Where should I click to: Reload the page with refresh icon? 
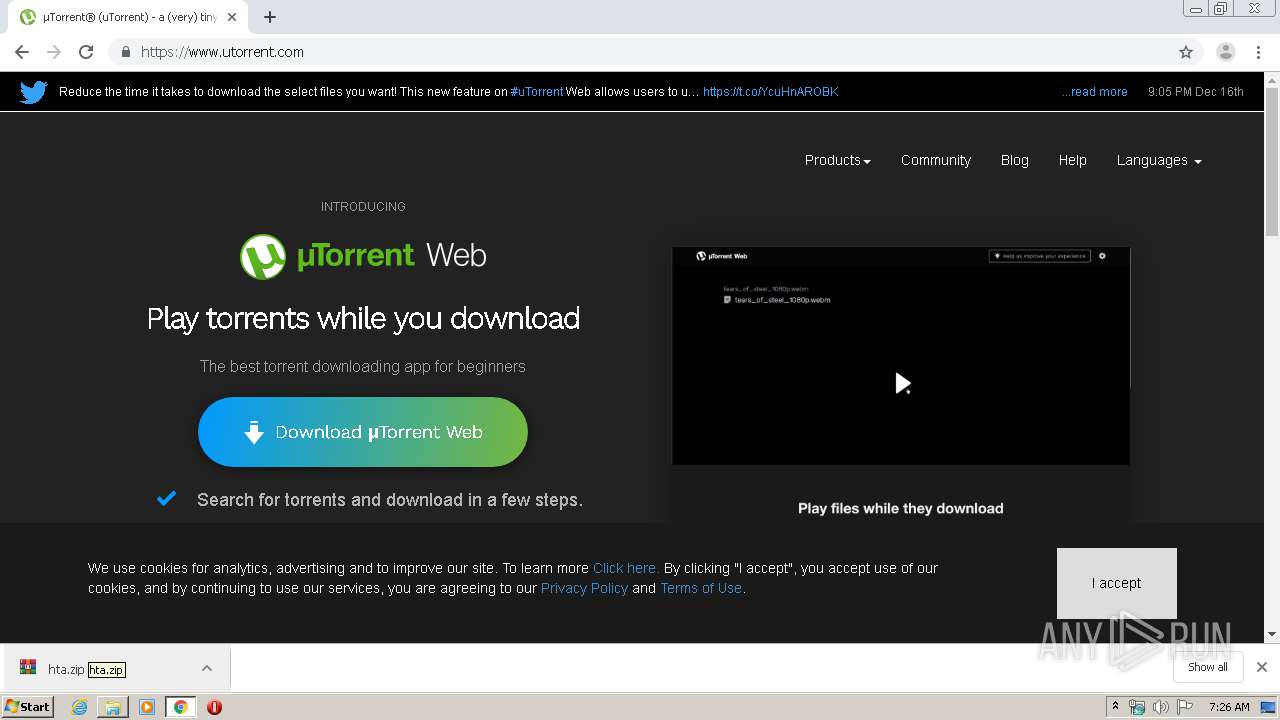pyautogui.click(x=86, y=52)
